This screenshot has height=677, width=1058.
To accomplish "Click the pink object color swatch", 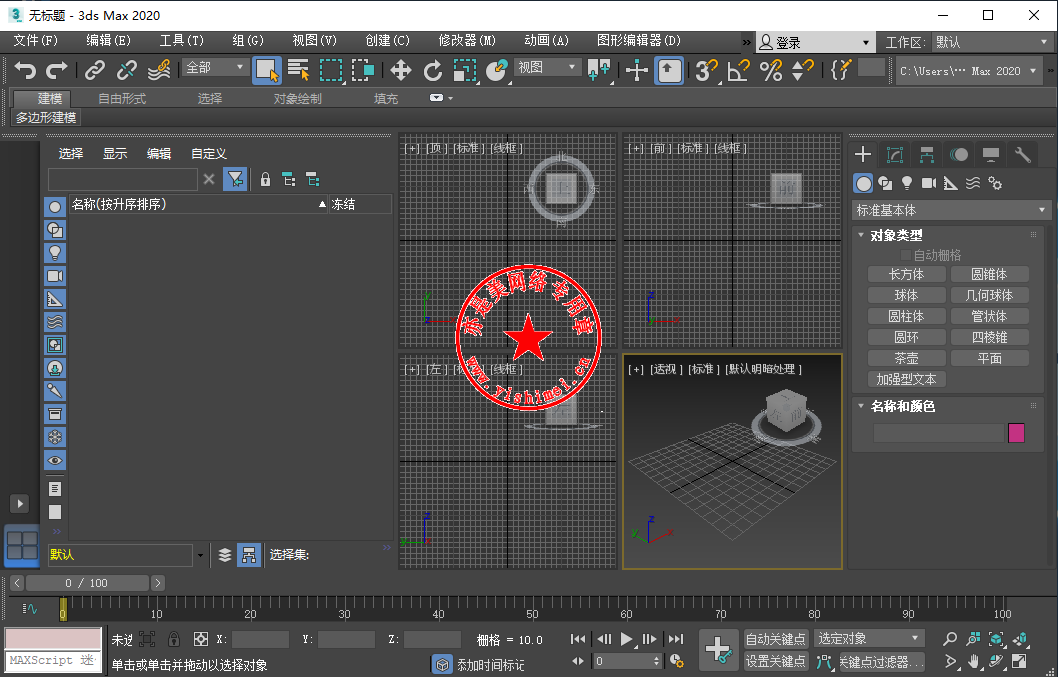I will click(1016, 433).
